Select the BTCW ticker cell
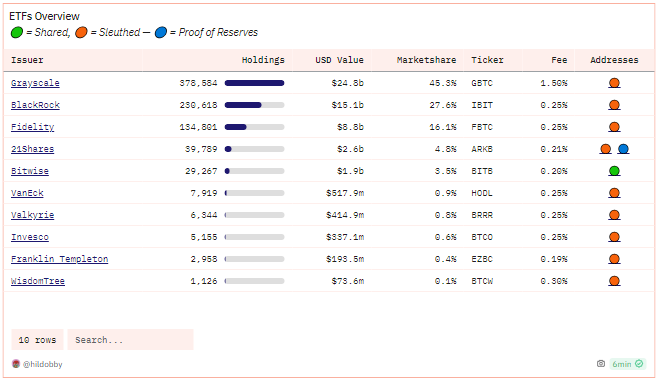The width and height of the screenshot is (659, 380). pos(482,281)
